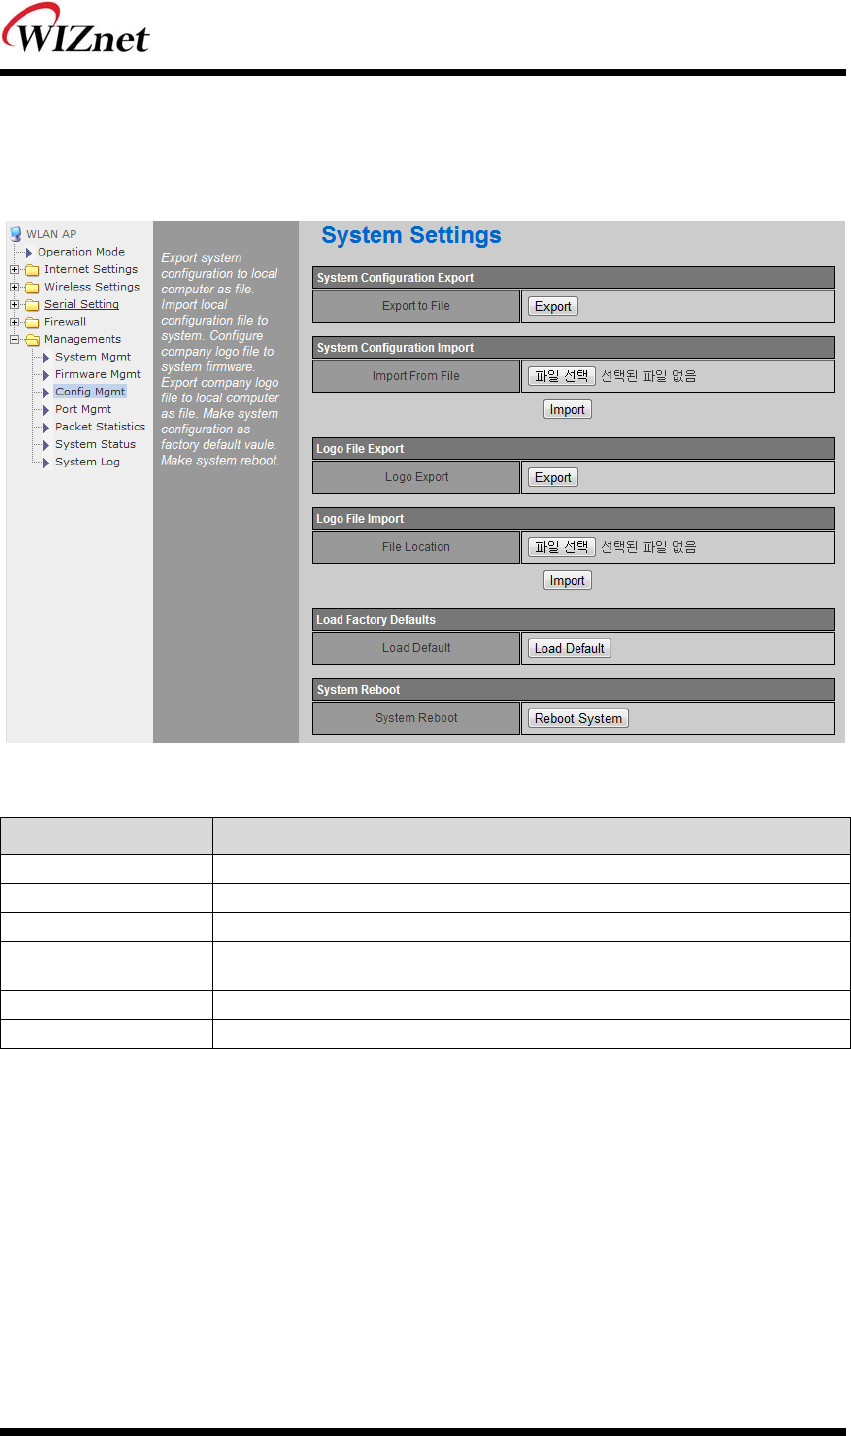
Task: Click the Load Default button
Action: coord(569,648)
